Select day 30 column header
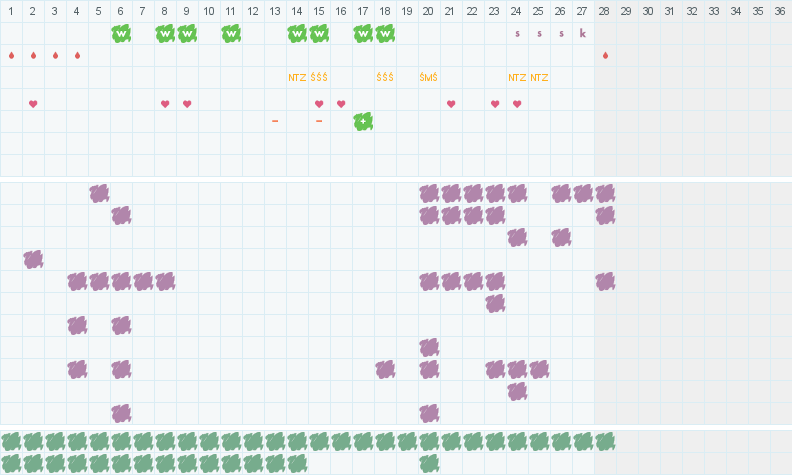This screenshot has height=475, width=792. click(x=649, y=11)
